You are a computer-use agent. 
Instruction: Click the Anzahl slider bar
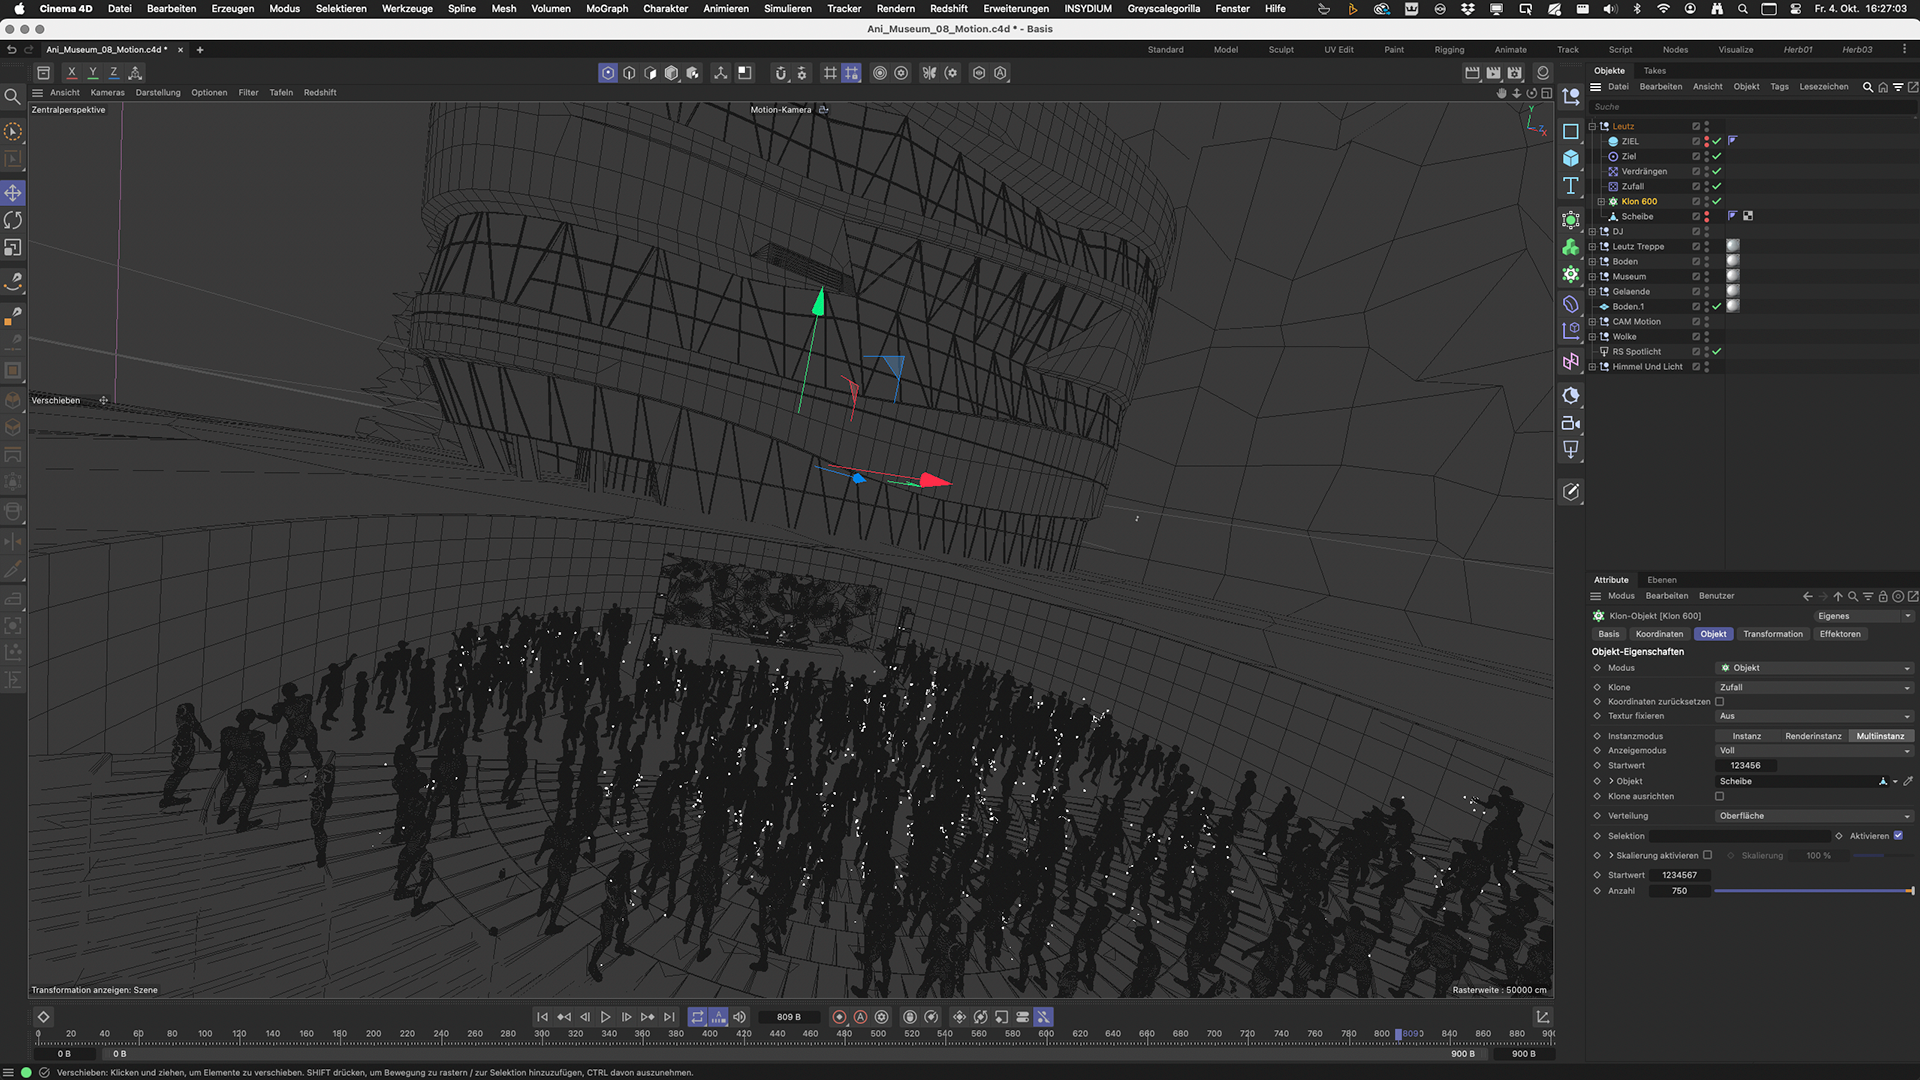point(1812,891)
